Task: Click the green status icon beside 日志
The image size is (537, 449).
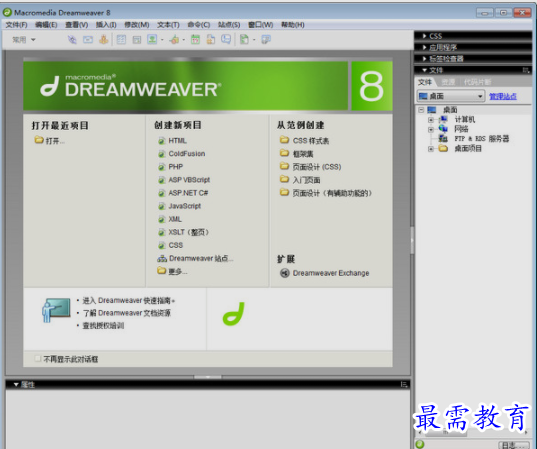Action: point(420,444)
